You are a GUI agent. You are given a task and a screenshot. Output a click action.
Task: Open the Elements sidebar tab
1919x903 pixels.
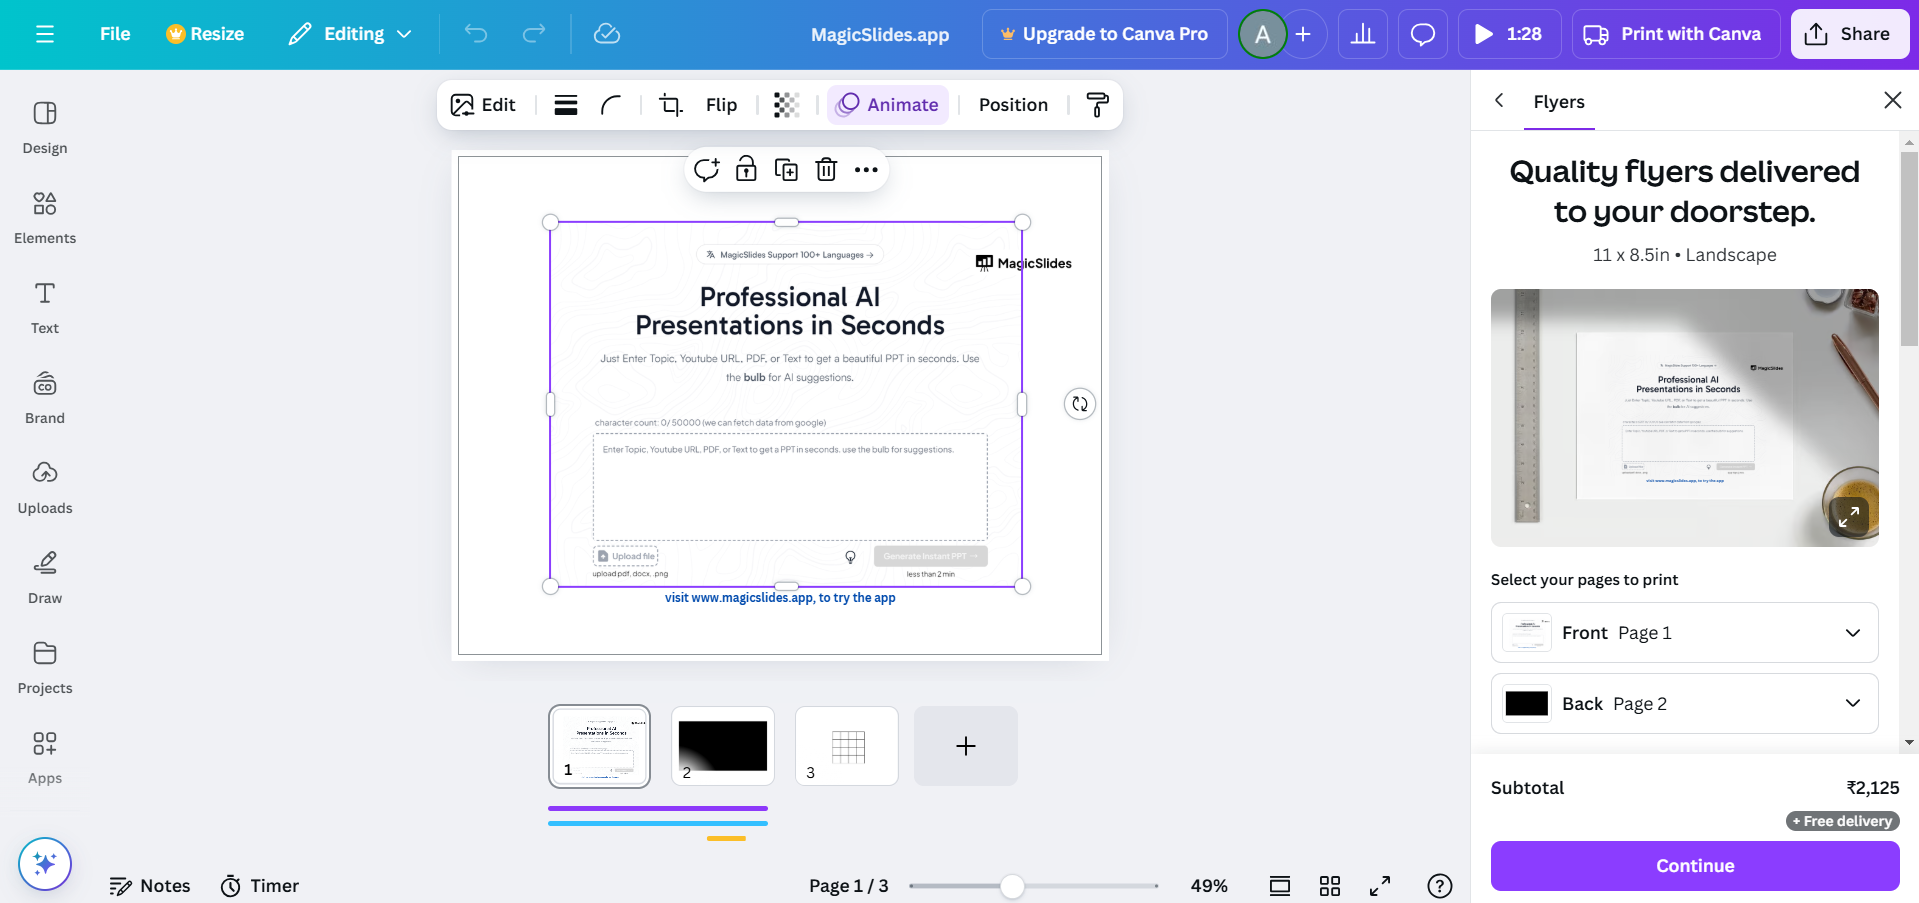click(45, 217)
